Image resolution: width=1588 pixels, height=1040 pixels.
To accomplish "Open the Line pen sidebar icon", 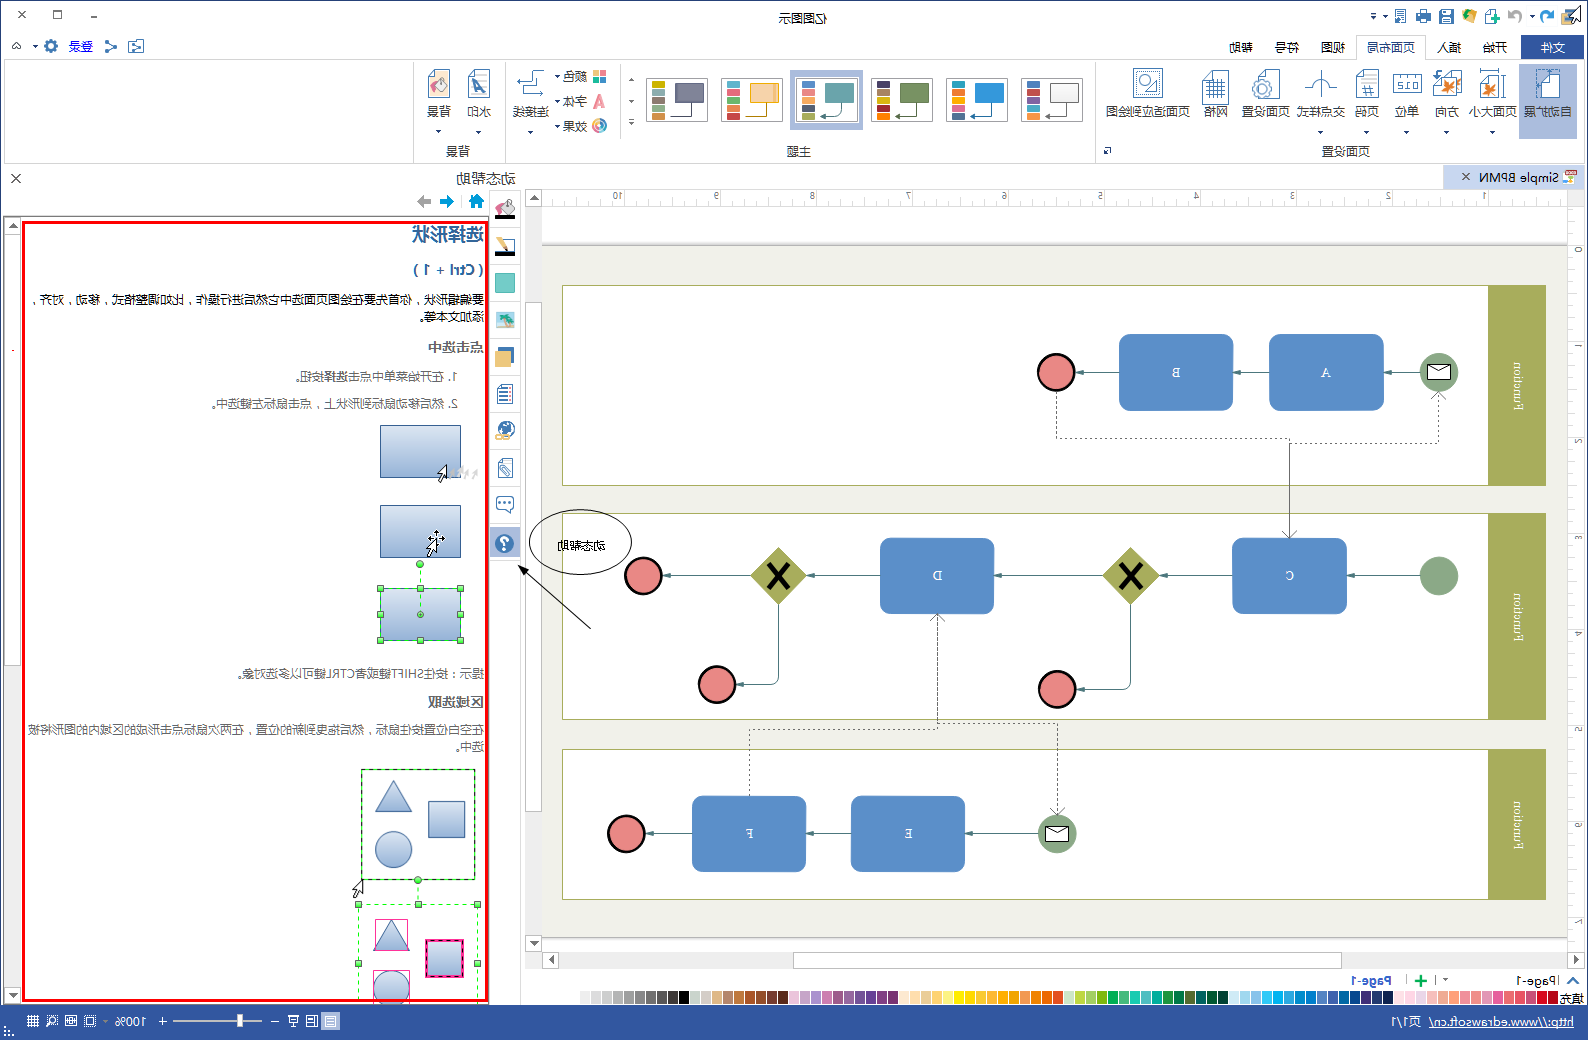I will (x=505, y=246).
